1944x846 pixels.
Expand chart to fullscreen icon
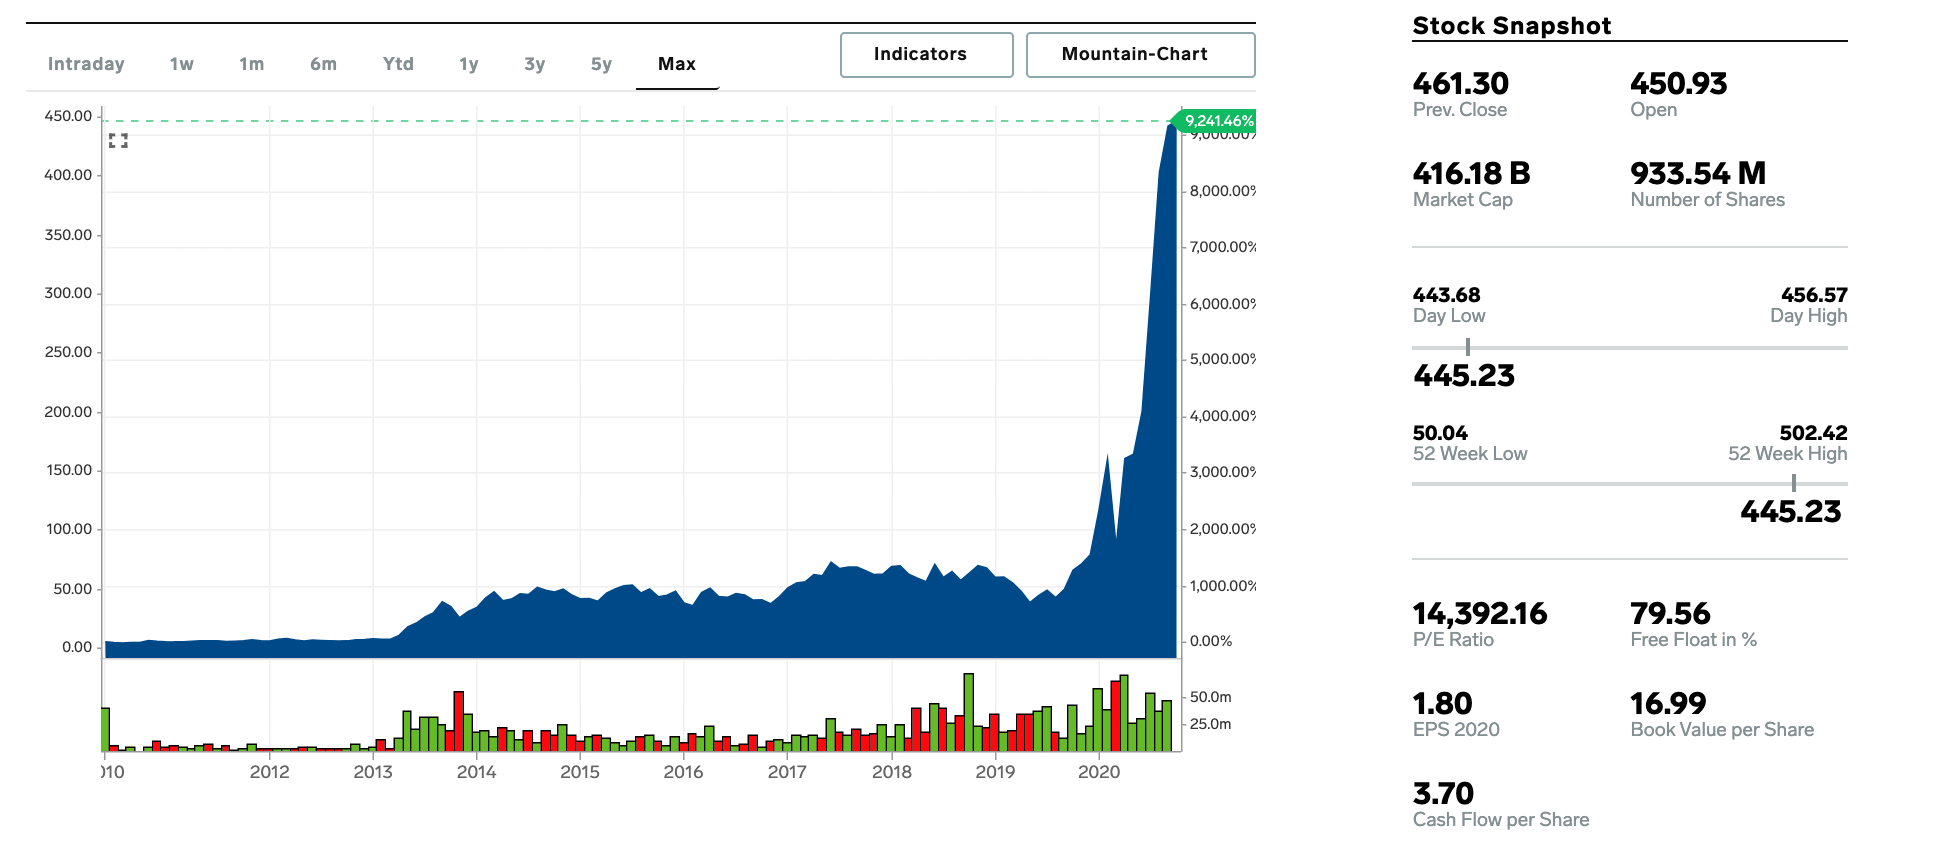coord(118,141)
